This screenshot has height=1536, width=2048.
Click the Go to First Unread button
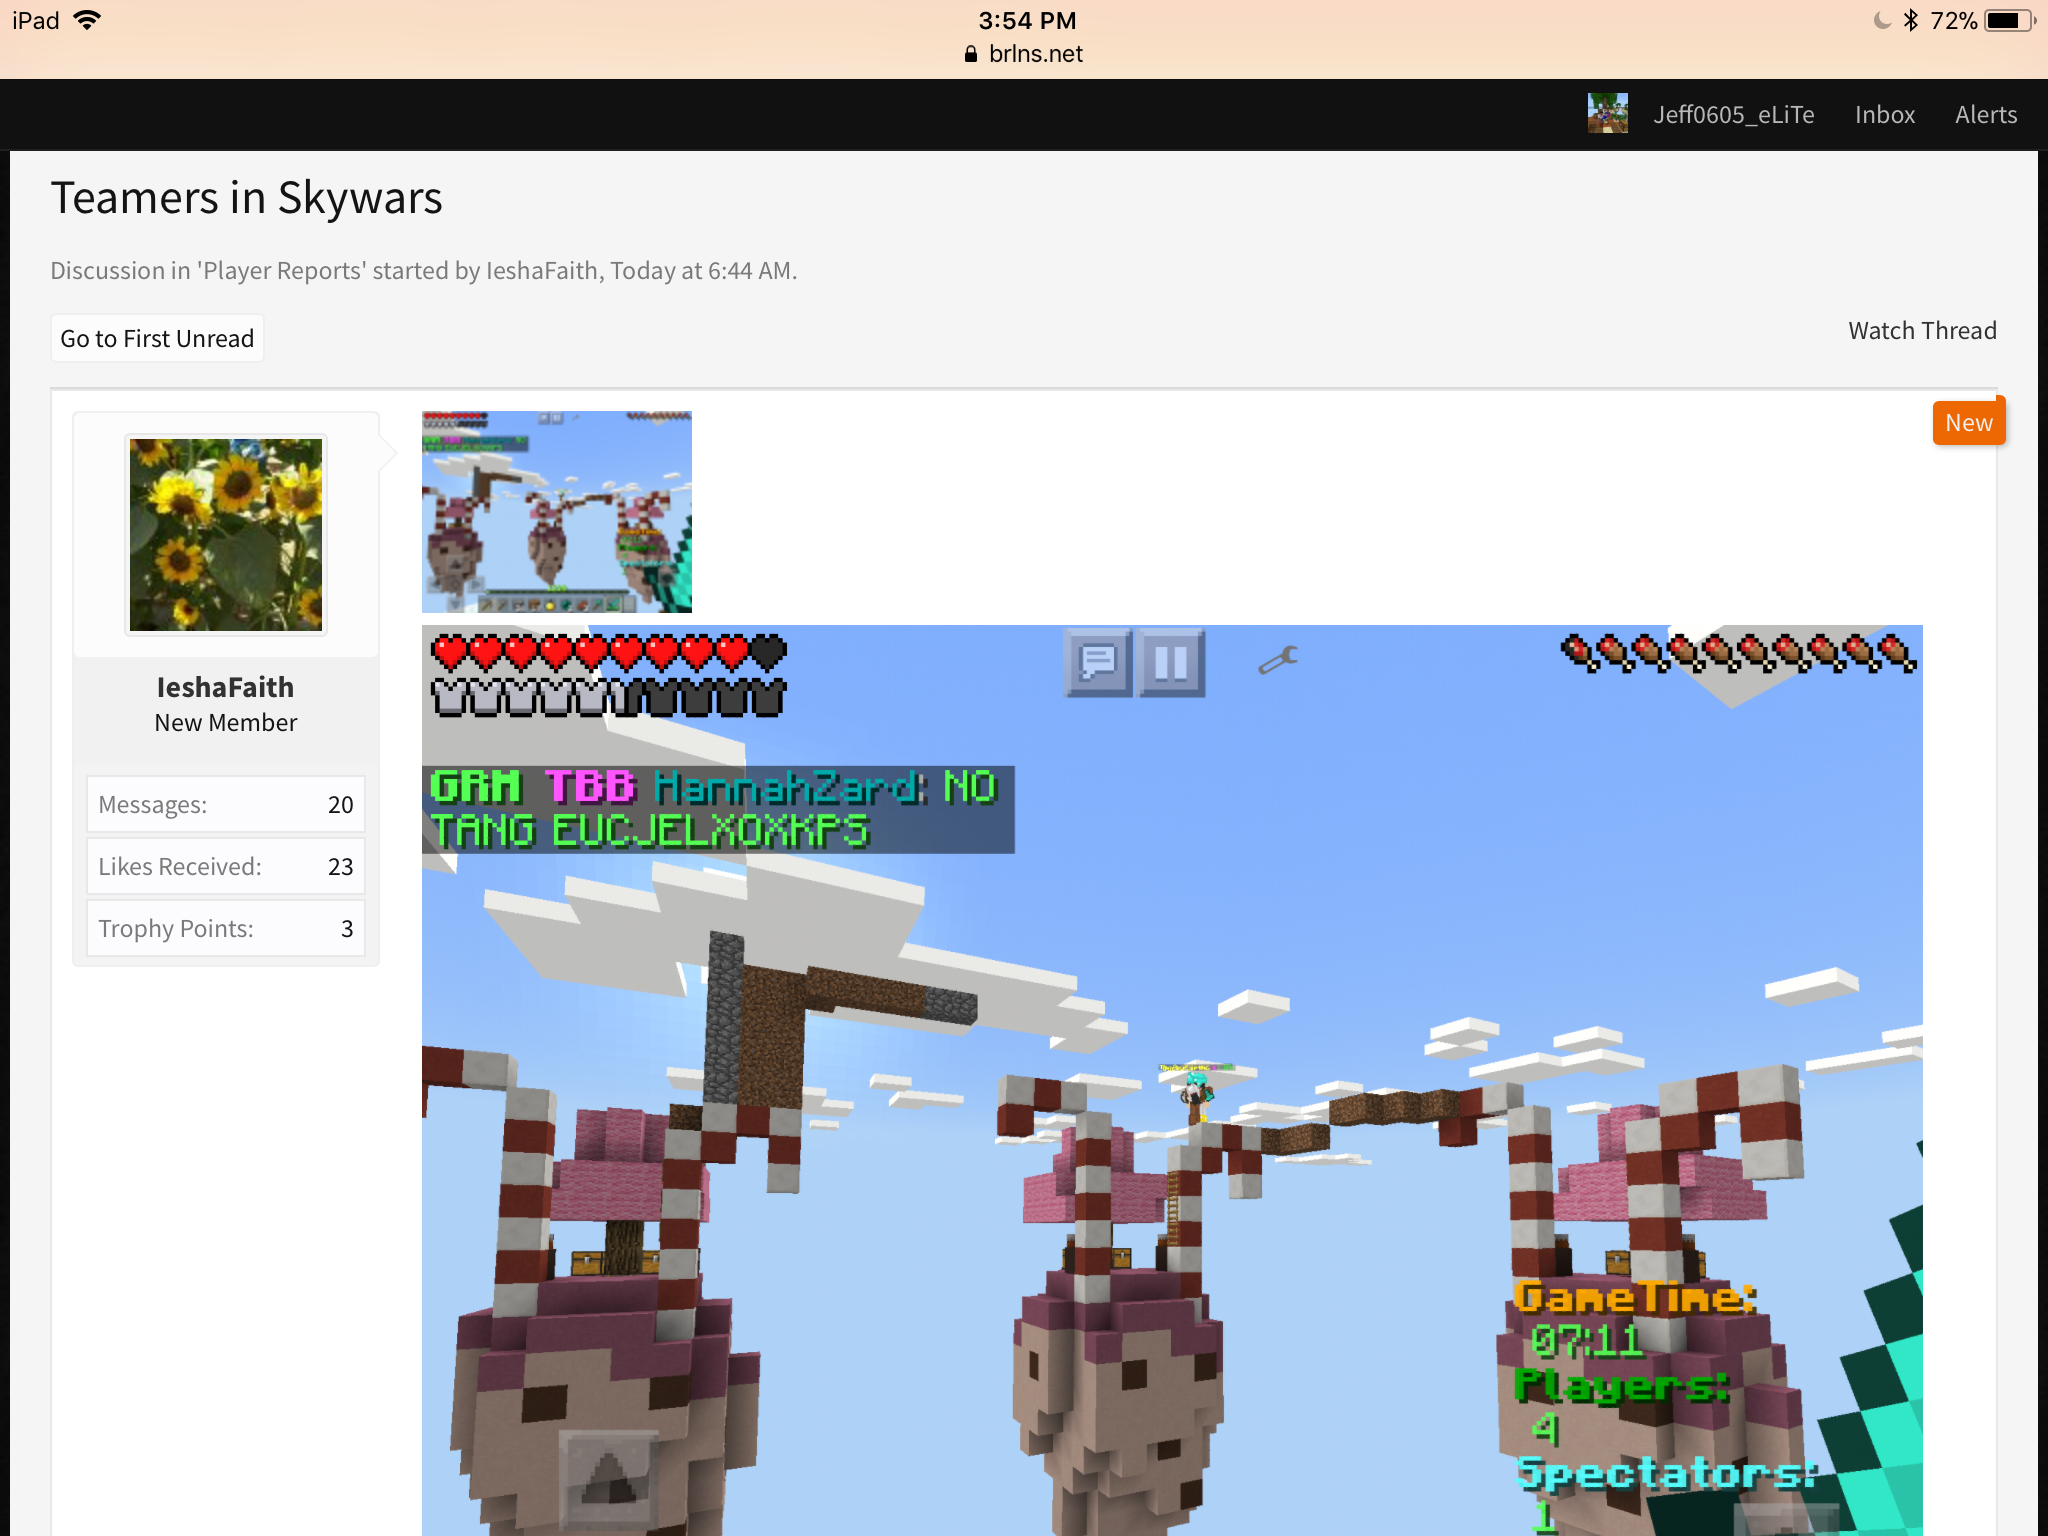(157, 338)
